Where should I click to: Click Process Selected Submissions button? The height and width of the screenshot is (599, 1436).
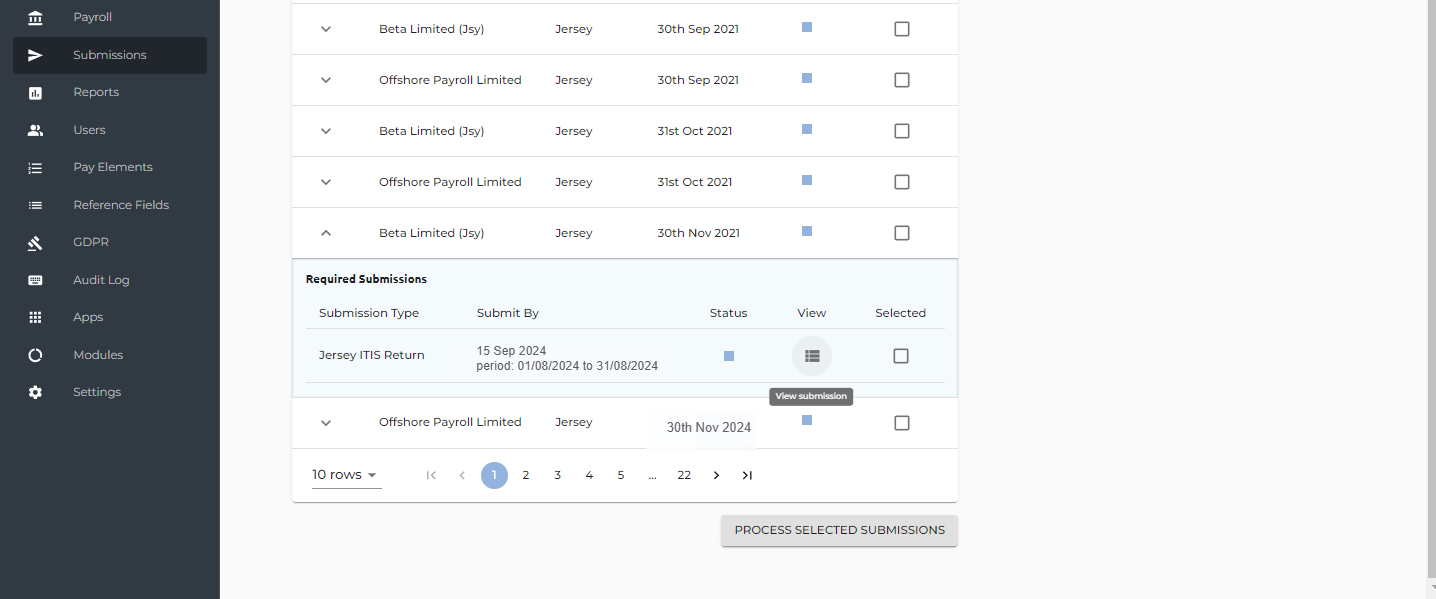click(839, 531)
